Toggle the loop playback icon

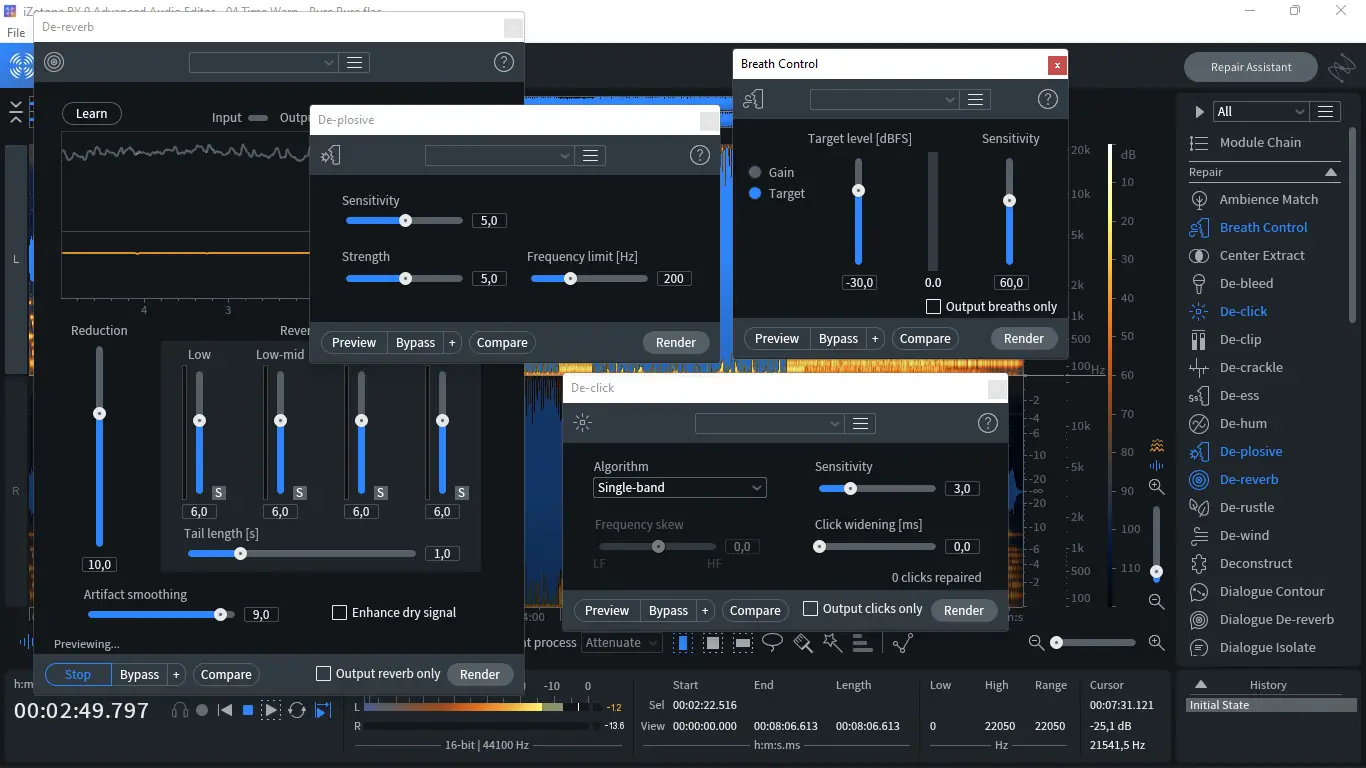297,710
